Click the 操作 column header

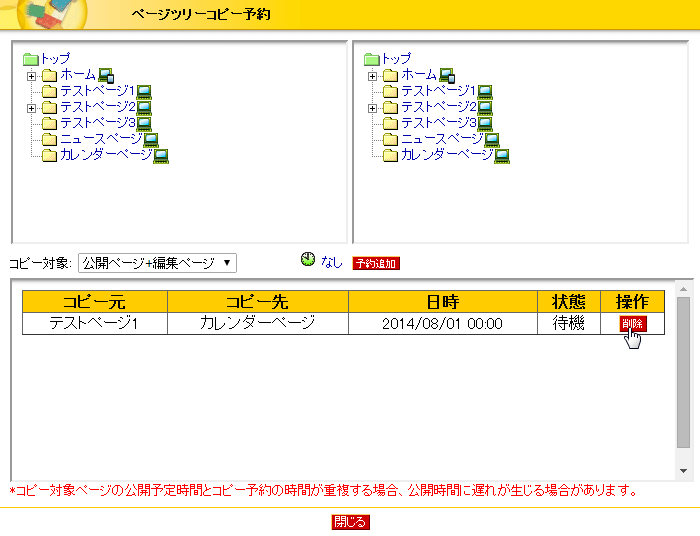633,302
